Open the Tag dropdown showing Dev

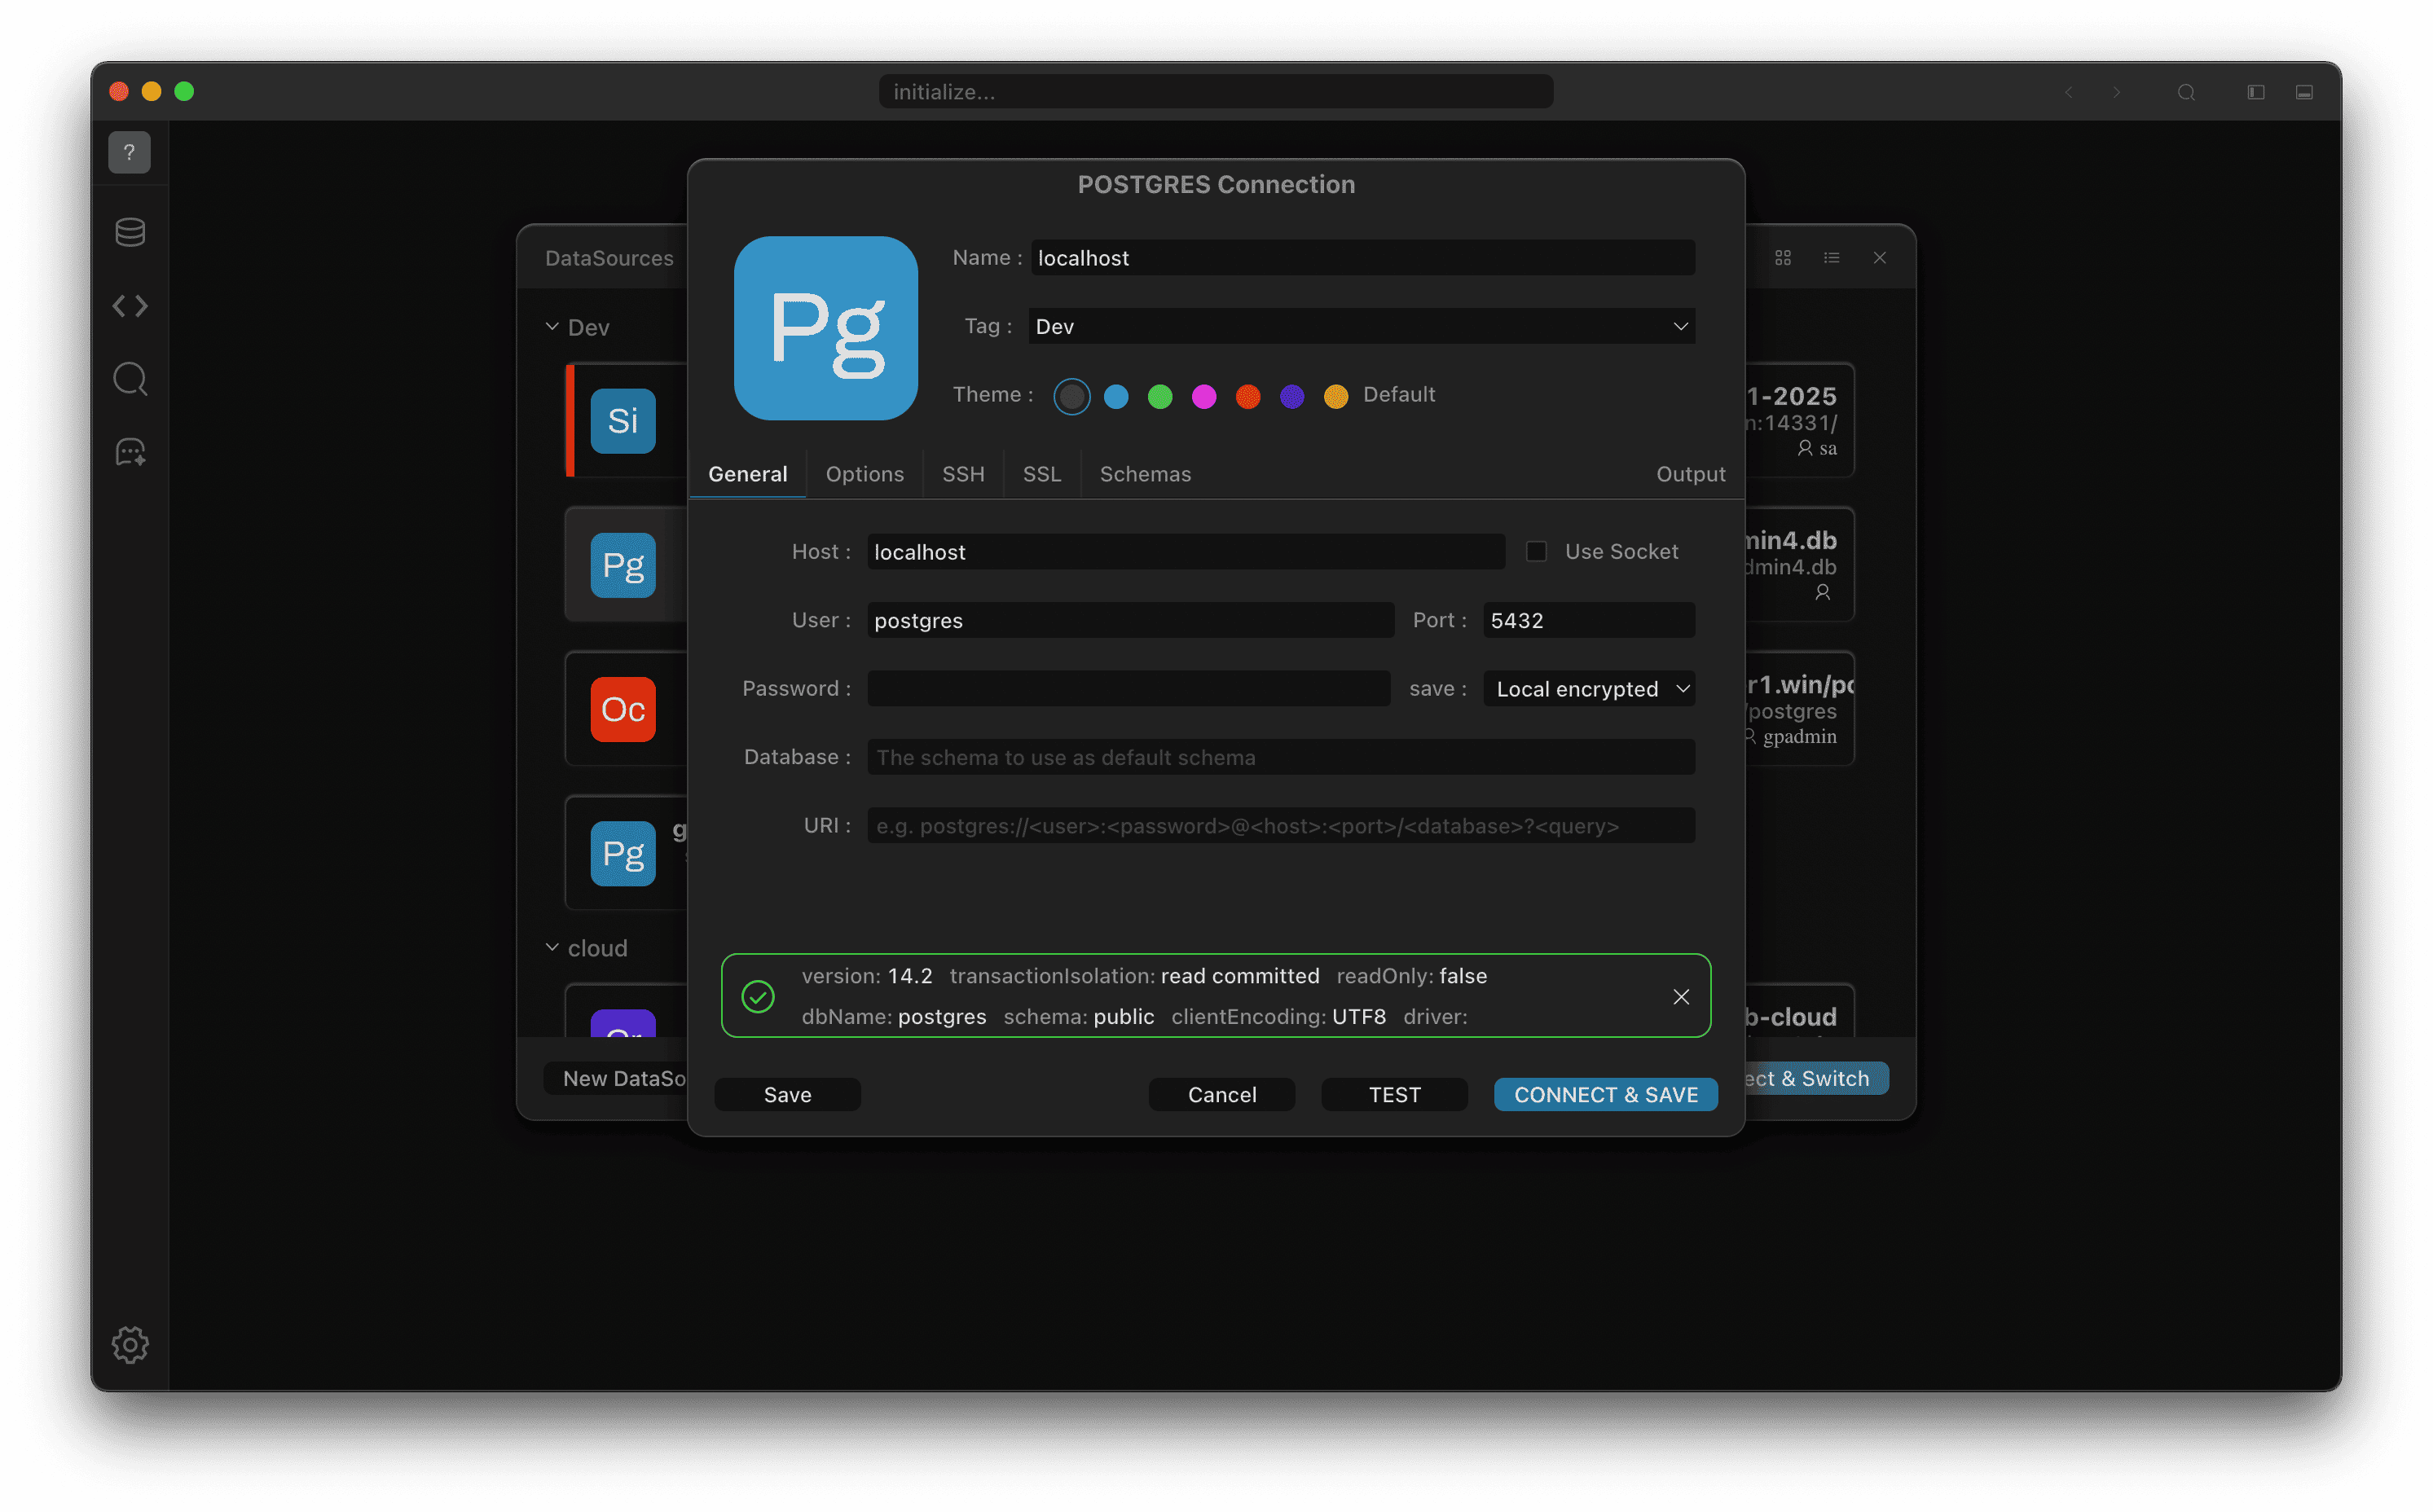point(1361,326)
